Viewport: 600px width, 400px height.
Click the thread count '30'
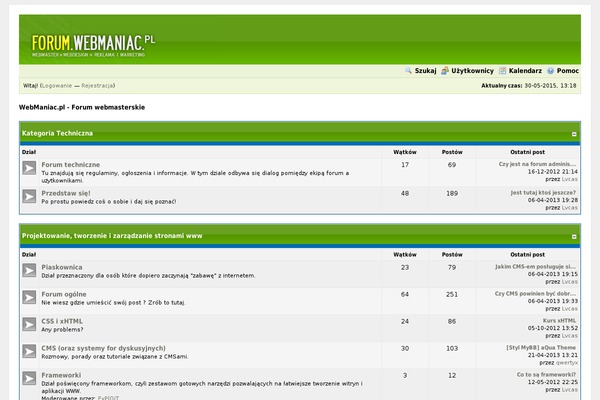click(x=405, y=348)
